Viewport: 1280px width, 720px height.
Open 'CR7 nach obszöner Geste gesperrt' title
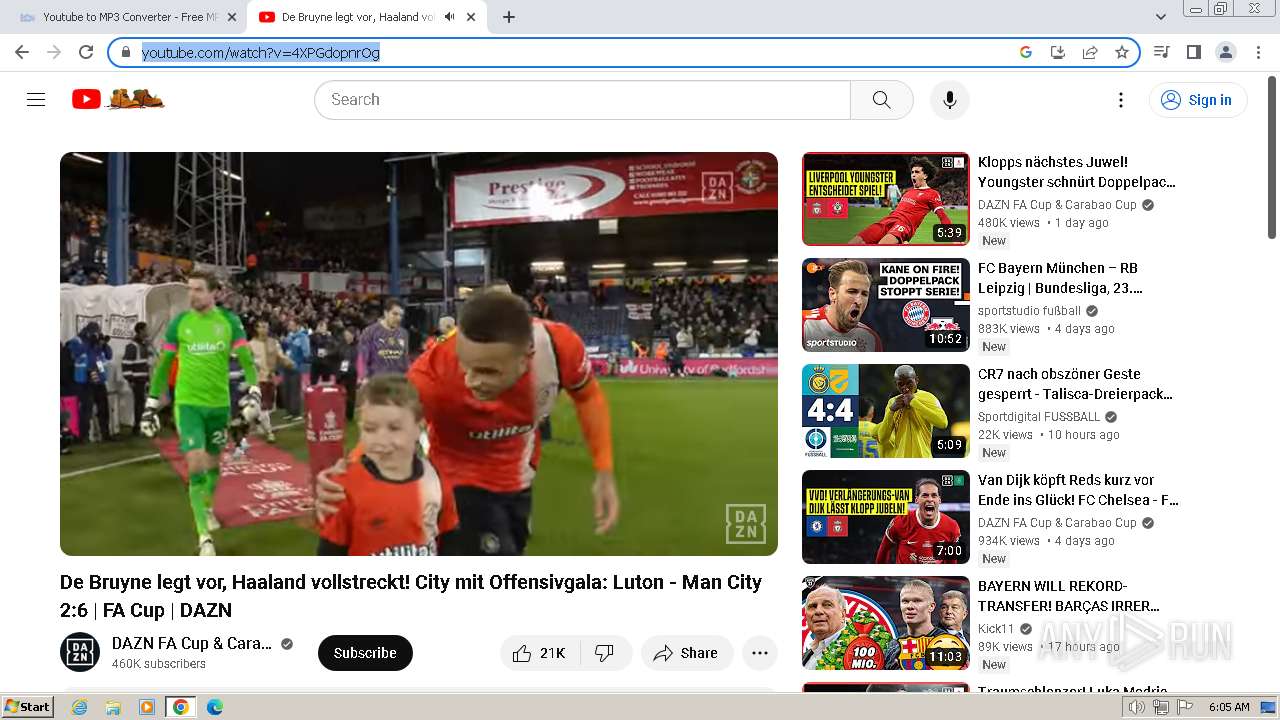click(1075, 384)
